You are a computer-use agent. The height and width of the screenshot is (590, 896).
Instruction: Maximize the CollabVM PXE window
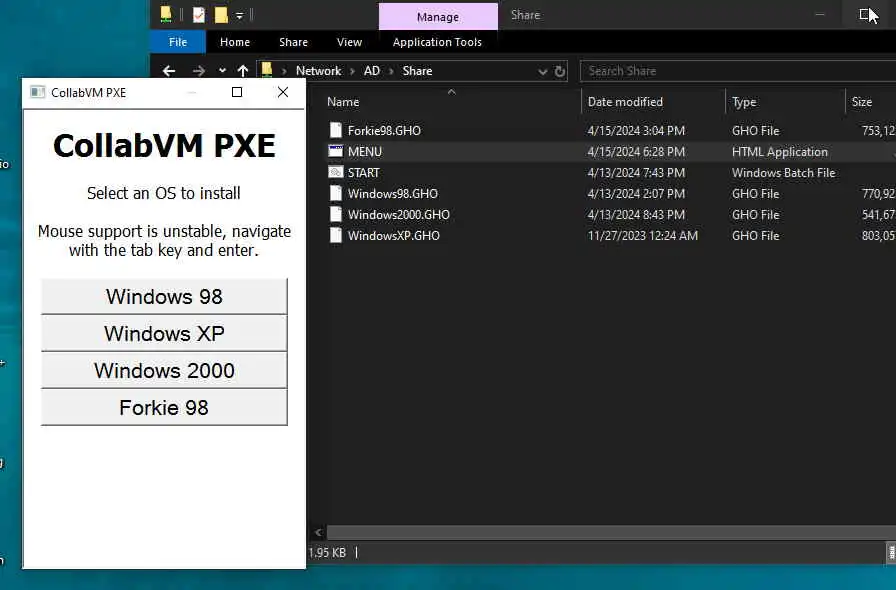click(x=237, y=92)
